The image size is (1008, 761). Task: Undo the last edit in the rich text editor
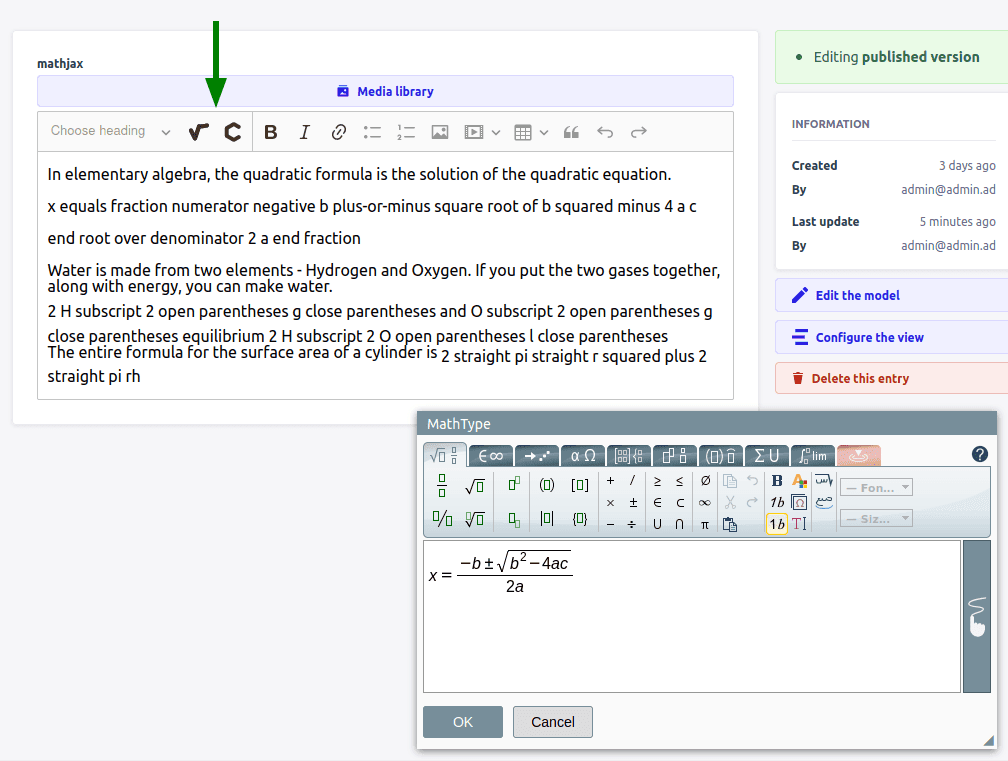tap(605, 132)
